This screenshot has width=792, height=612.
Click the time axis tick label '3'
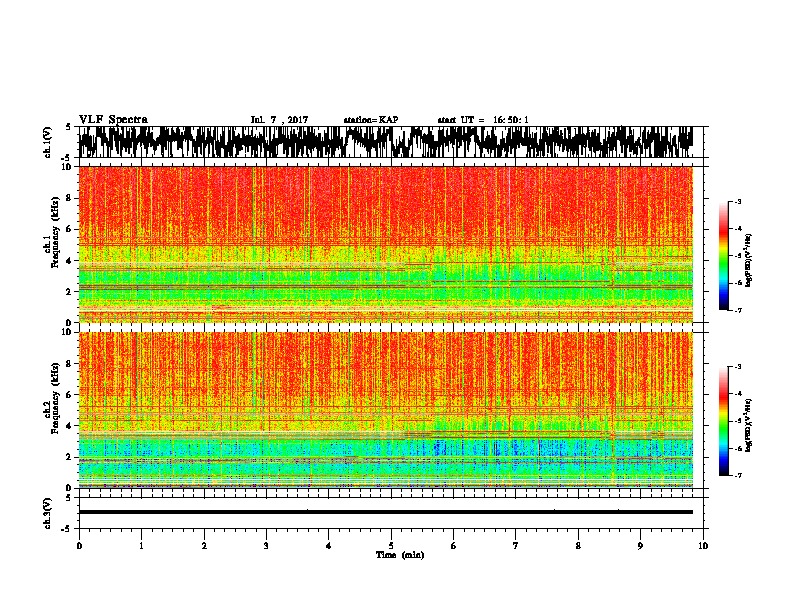(x=266, y=546)
